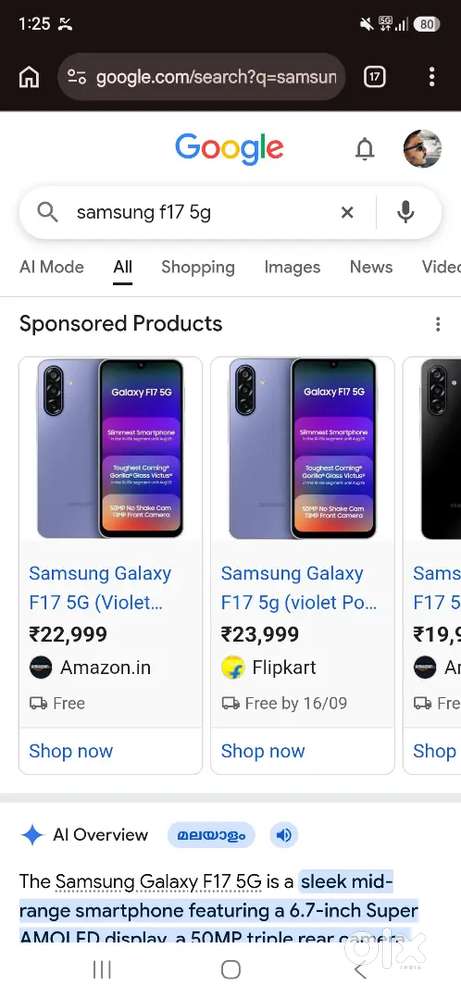Start voice search with microphone icon
Image resolution: width=461 pixels, height=1000 pixels.
click(x=406, y=212)
